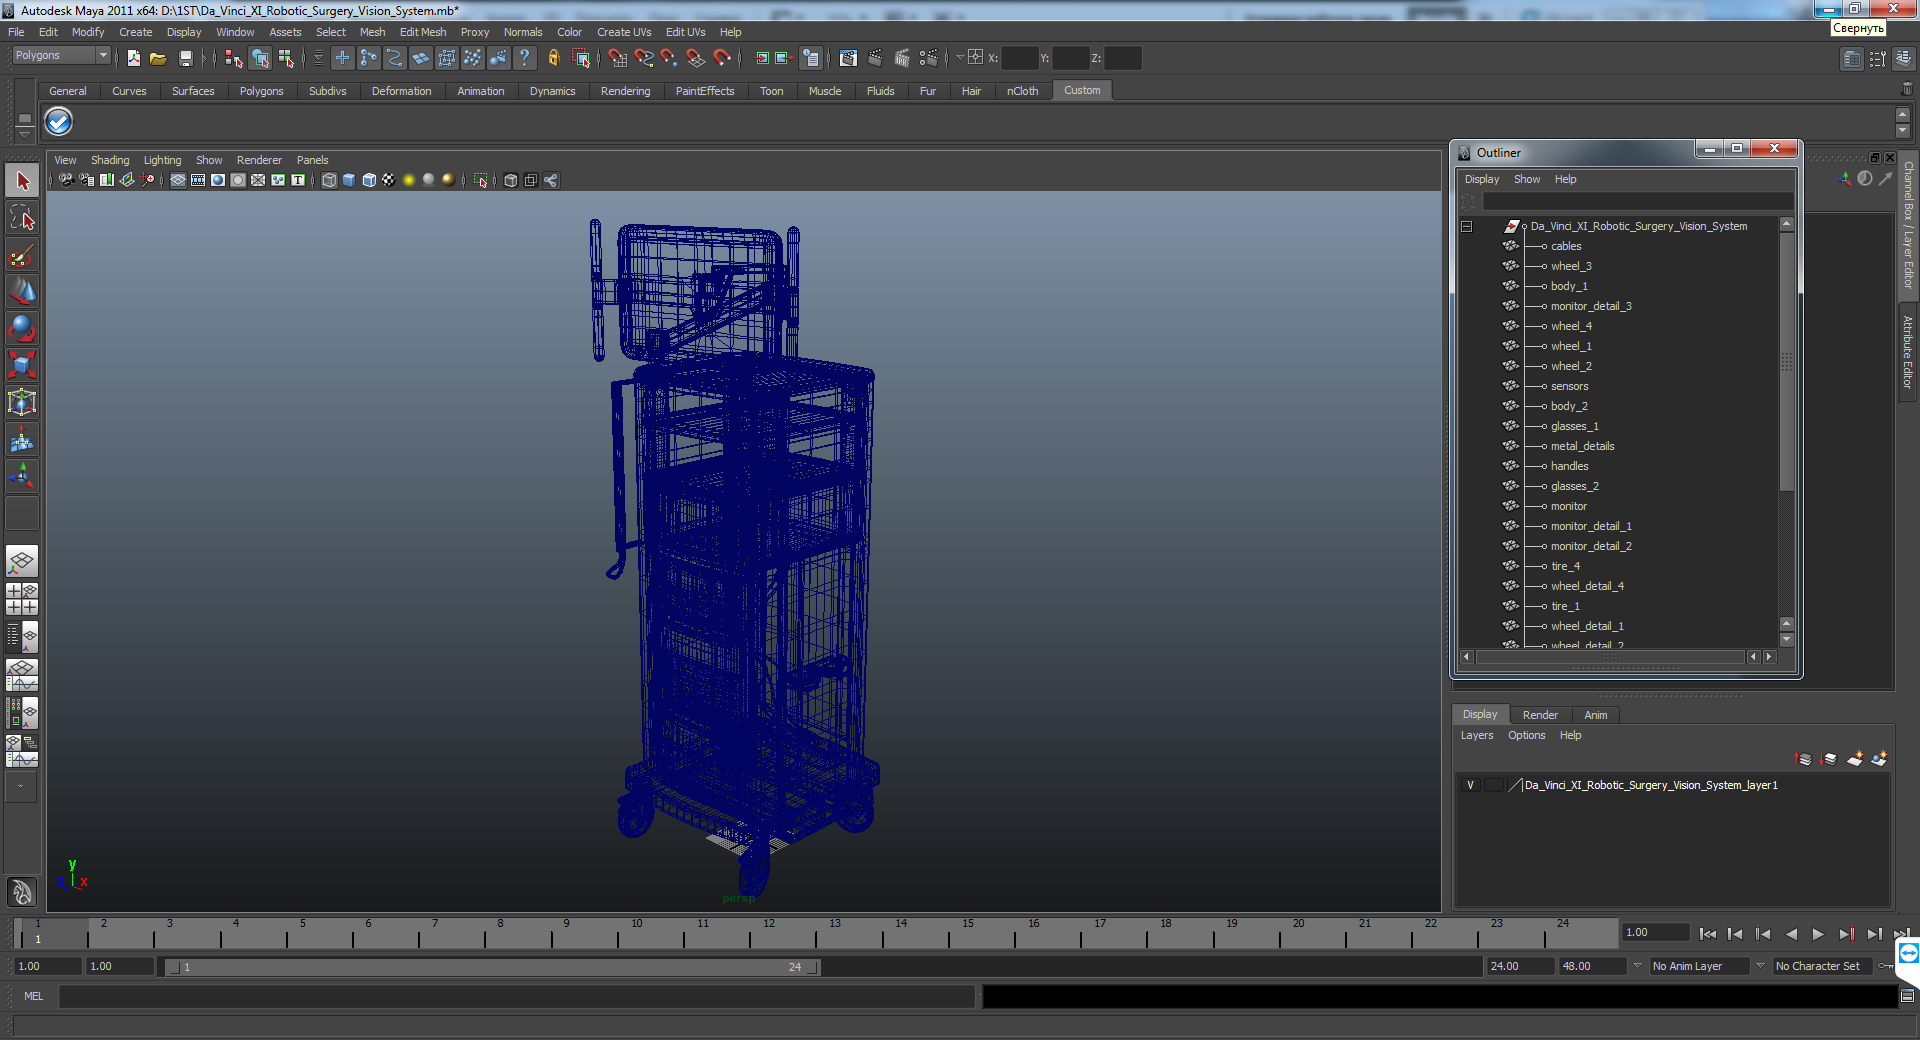Activate the Paint Selection tool
This screenshot has height=1040, width=1920.
click(22, 255)
